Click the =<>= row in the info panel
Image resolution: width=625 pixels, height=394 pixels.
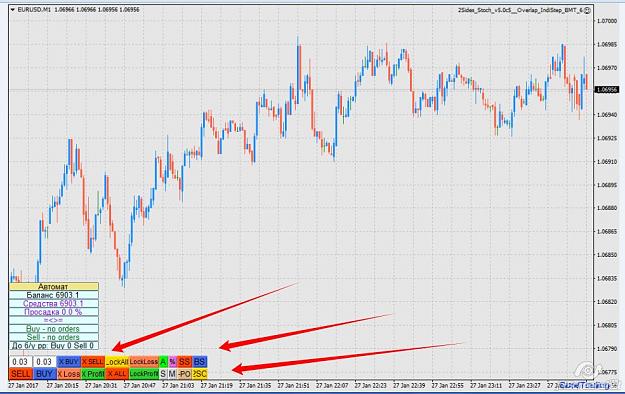pyautogui.click(x=54, y=320)
